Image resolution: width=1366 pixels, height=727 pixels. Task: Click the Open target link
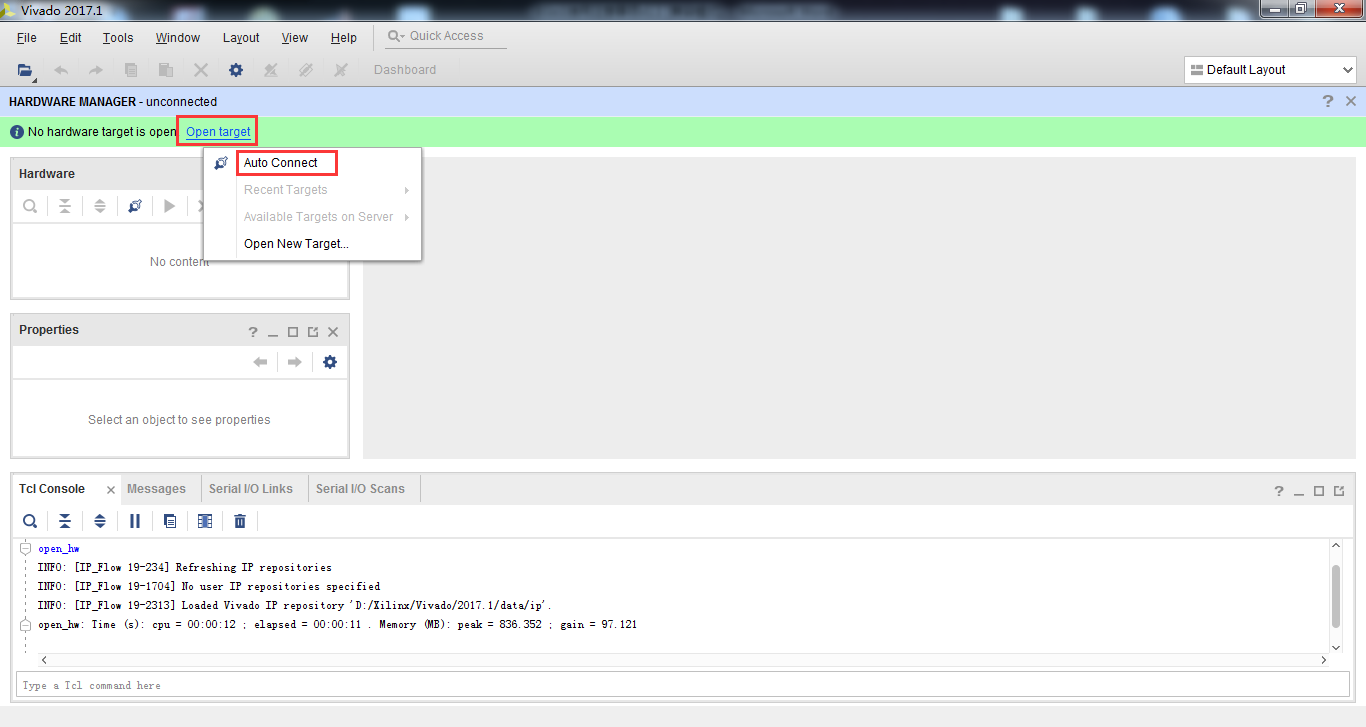click(x=218, y=132)
